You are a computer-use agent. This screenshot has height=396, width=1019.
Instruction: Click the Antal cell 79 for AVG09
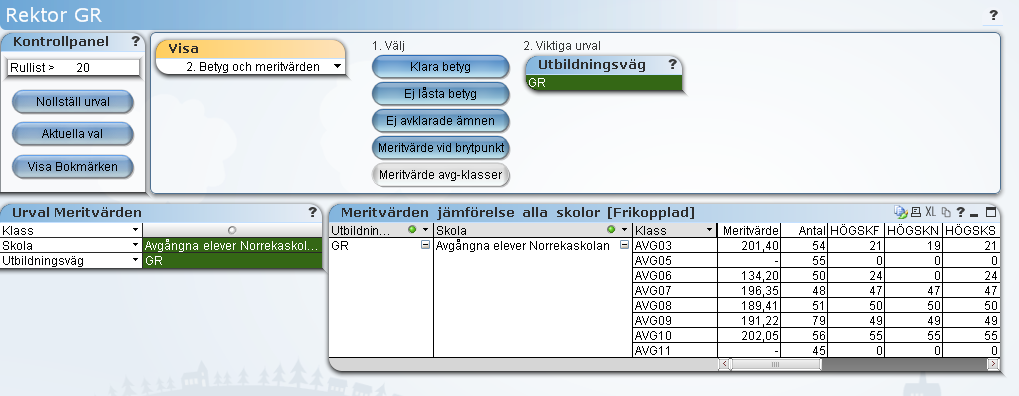[x=805, y=321]
